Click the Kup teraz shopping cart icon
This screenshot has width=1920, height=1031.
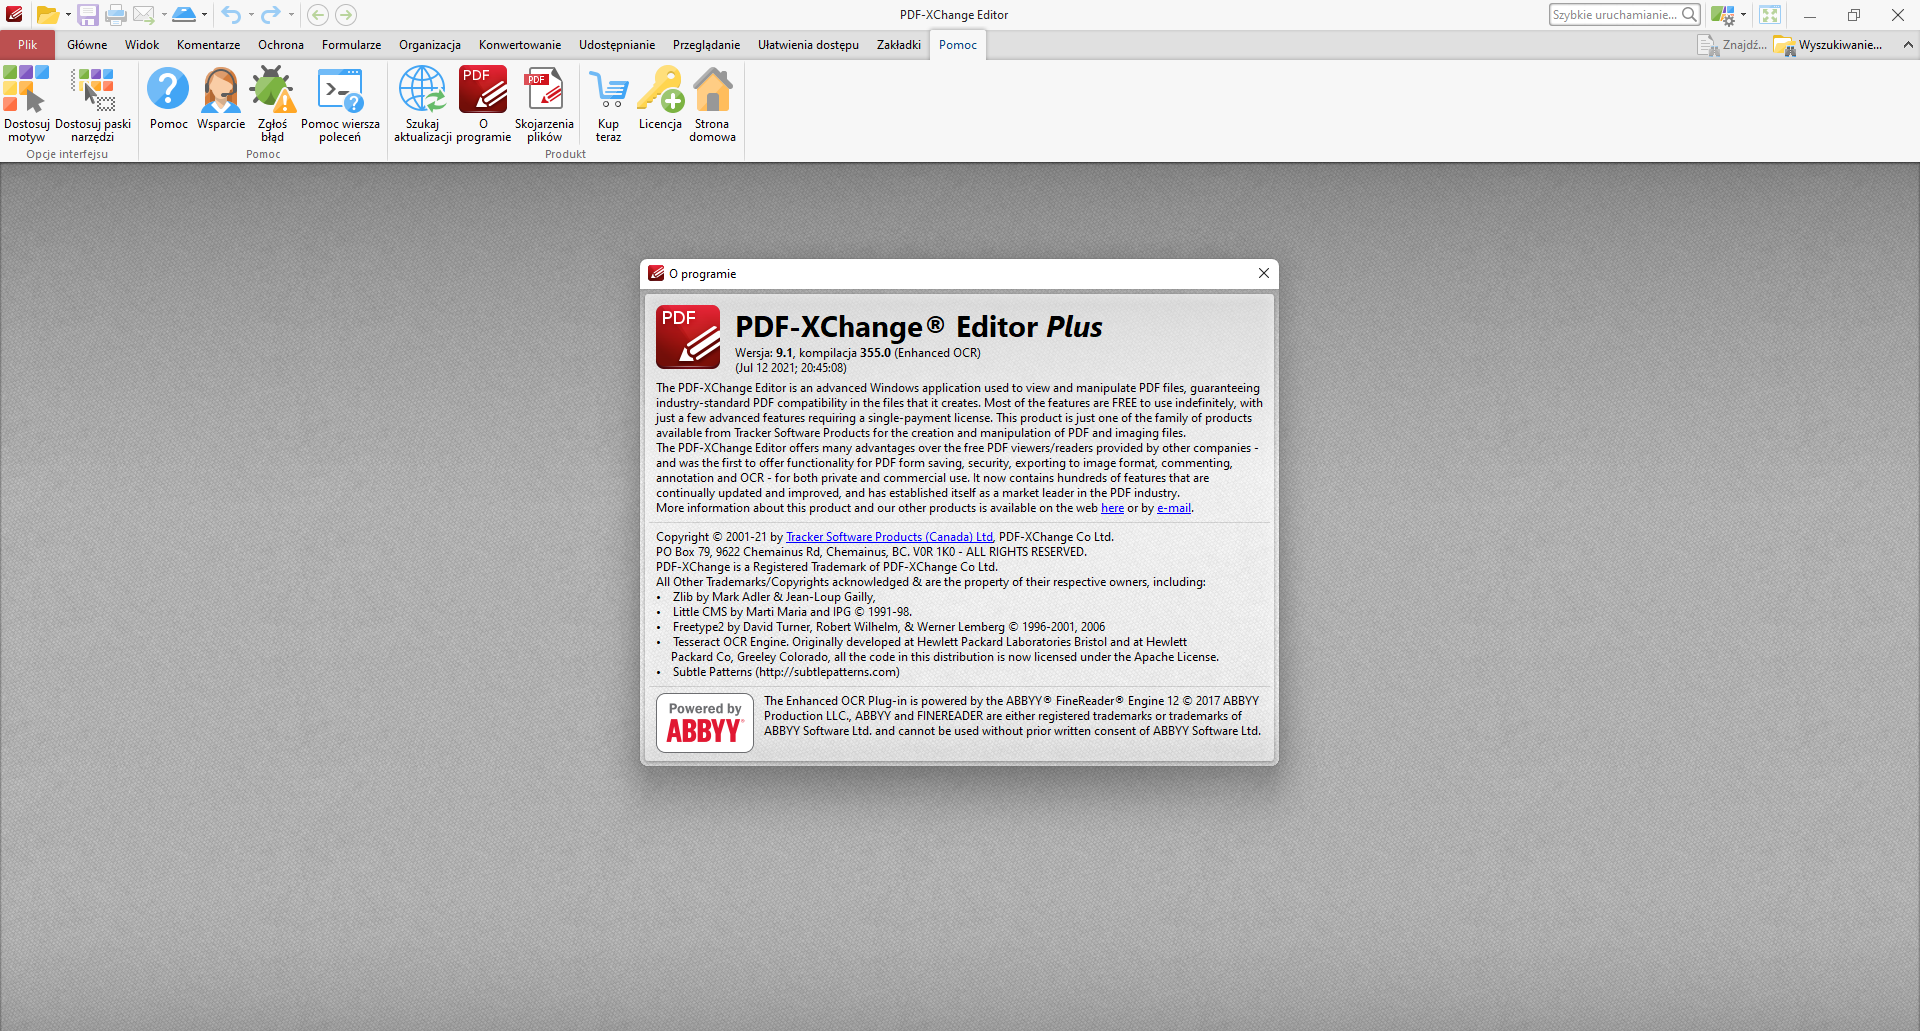click(608, 104)
